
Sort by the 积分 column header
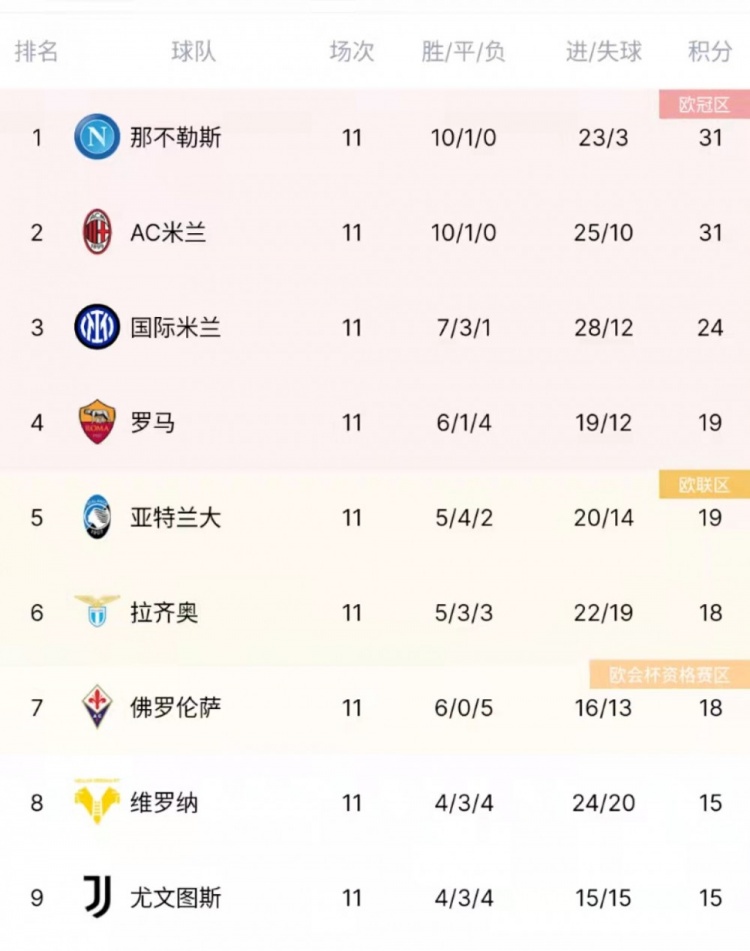pyautogui.click(x=709, y=51)
